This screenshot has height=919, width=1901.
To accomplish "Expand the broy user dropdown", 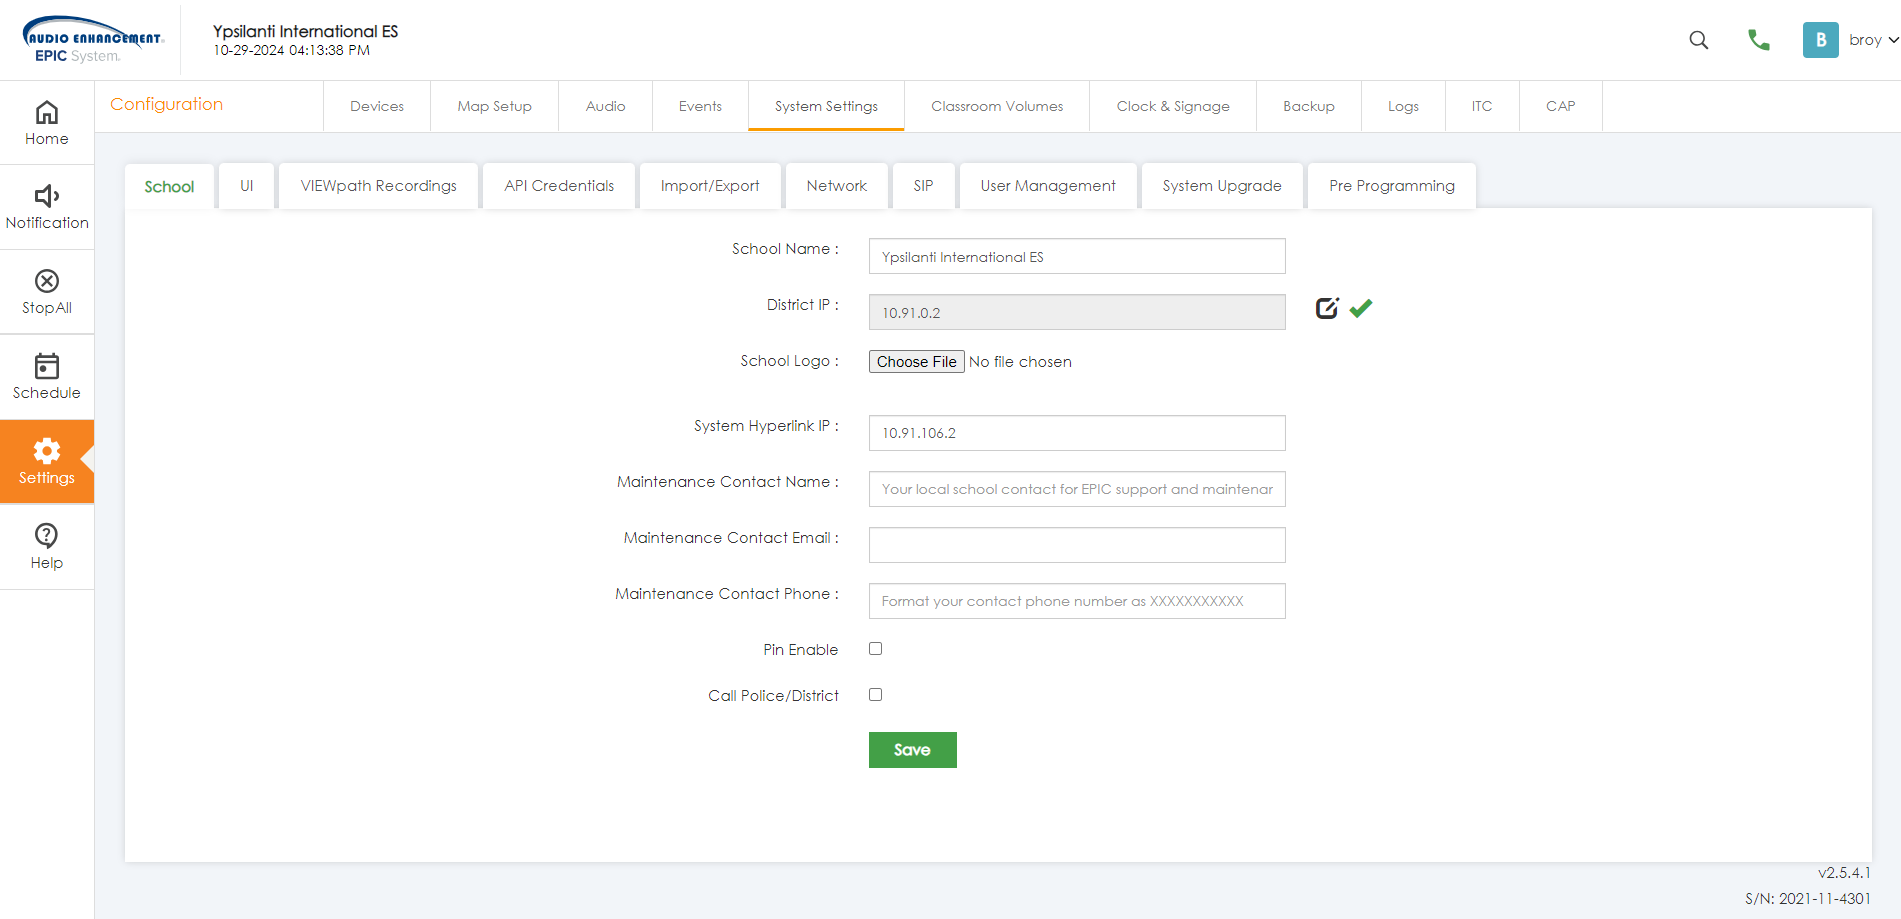I will pyautogui.click(x=1873, y=40).
